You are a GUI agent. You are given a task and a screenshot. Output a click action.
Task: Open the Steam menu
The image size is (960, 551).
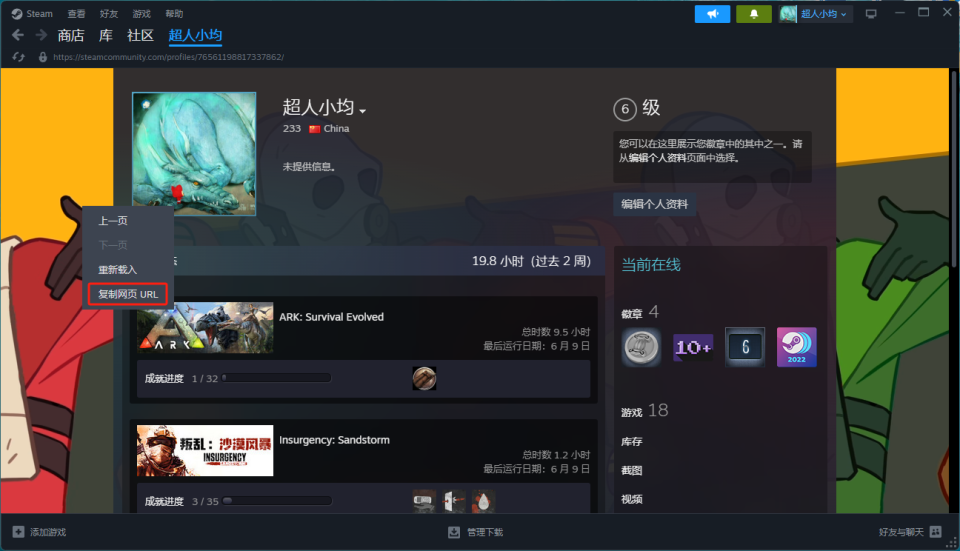click(x=39, y=13)
